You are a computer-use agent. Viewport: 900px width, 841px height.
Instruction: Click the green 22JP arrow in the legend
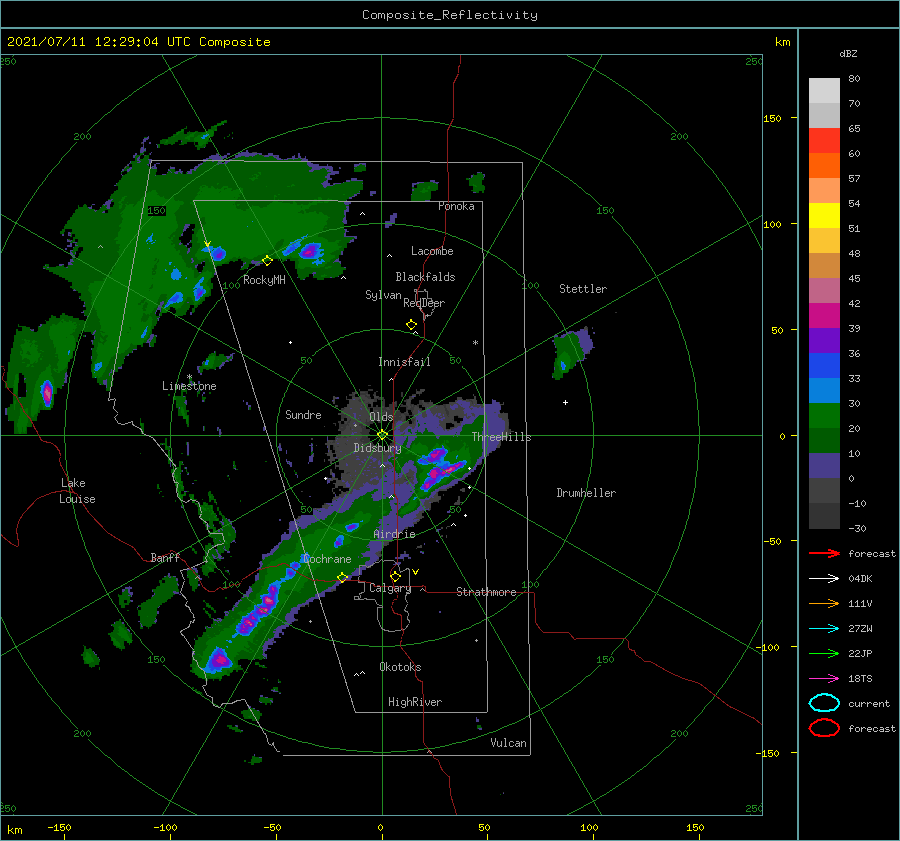click(x=824, y=653)
